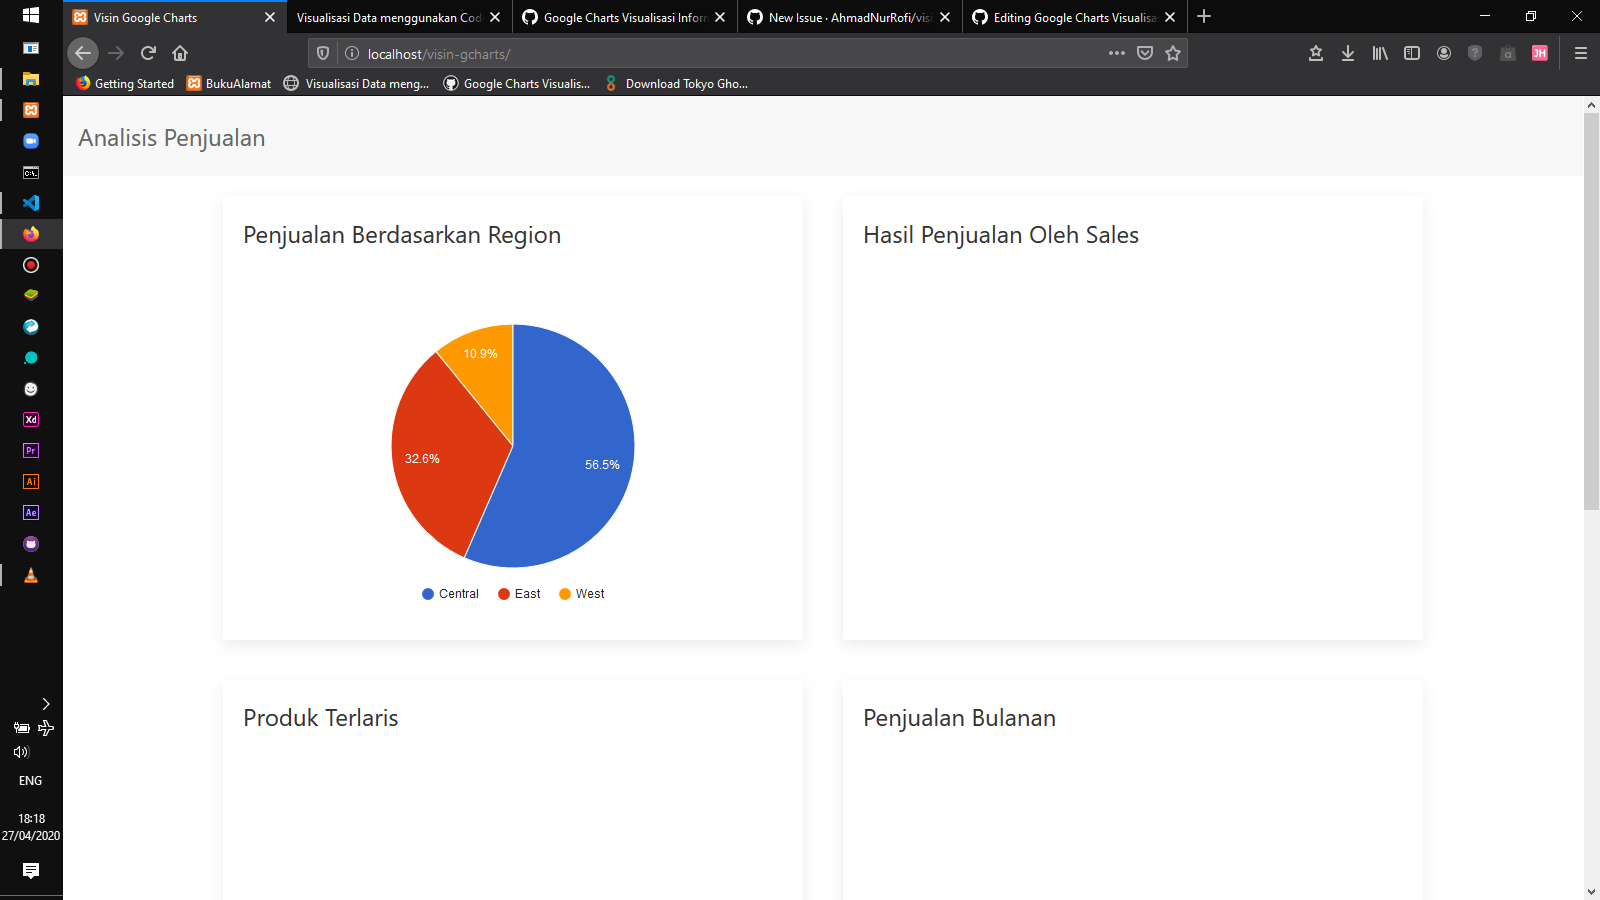Launch Adobe XD from taskbar
This screenshot has height=900, width=1600.
(31, 420)
